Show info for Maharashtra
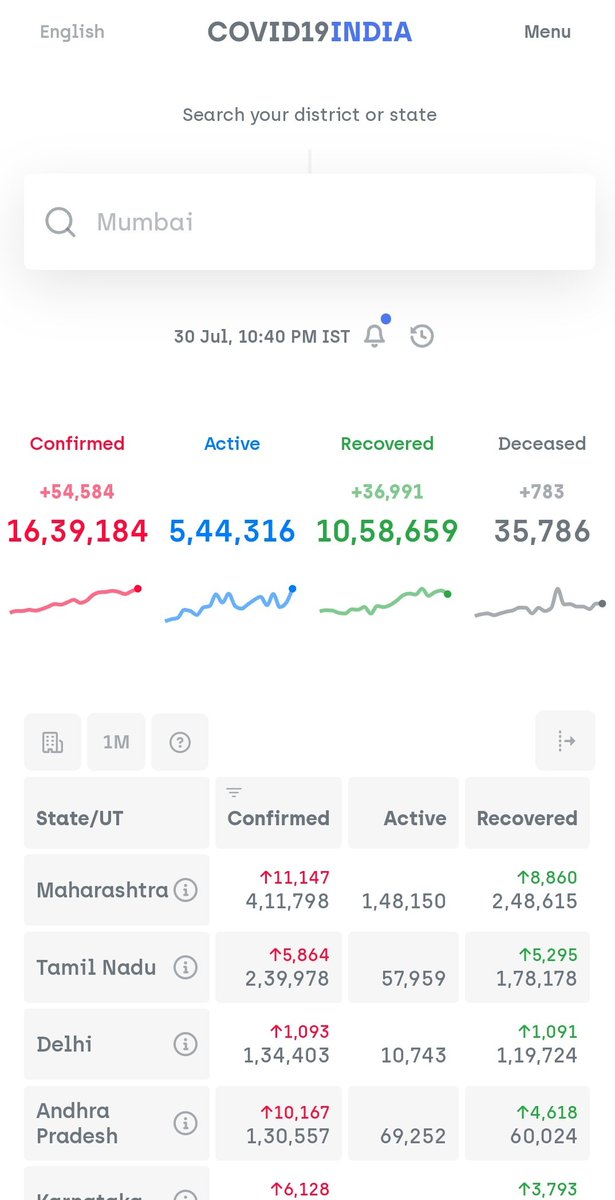Image resolution: width=615 pixels, height=1200 pixels. coord(185,890)
